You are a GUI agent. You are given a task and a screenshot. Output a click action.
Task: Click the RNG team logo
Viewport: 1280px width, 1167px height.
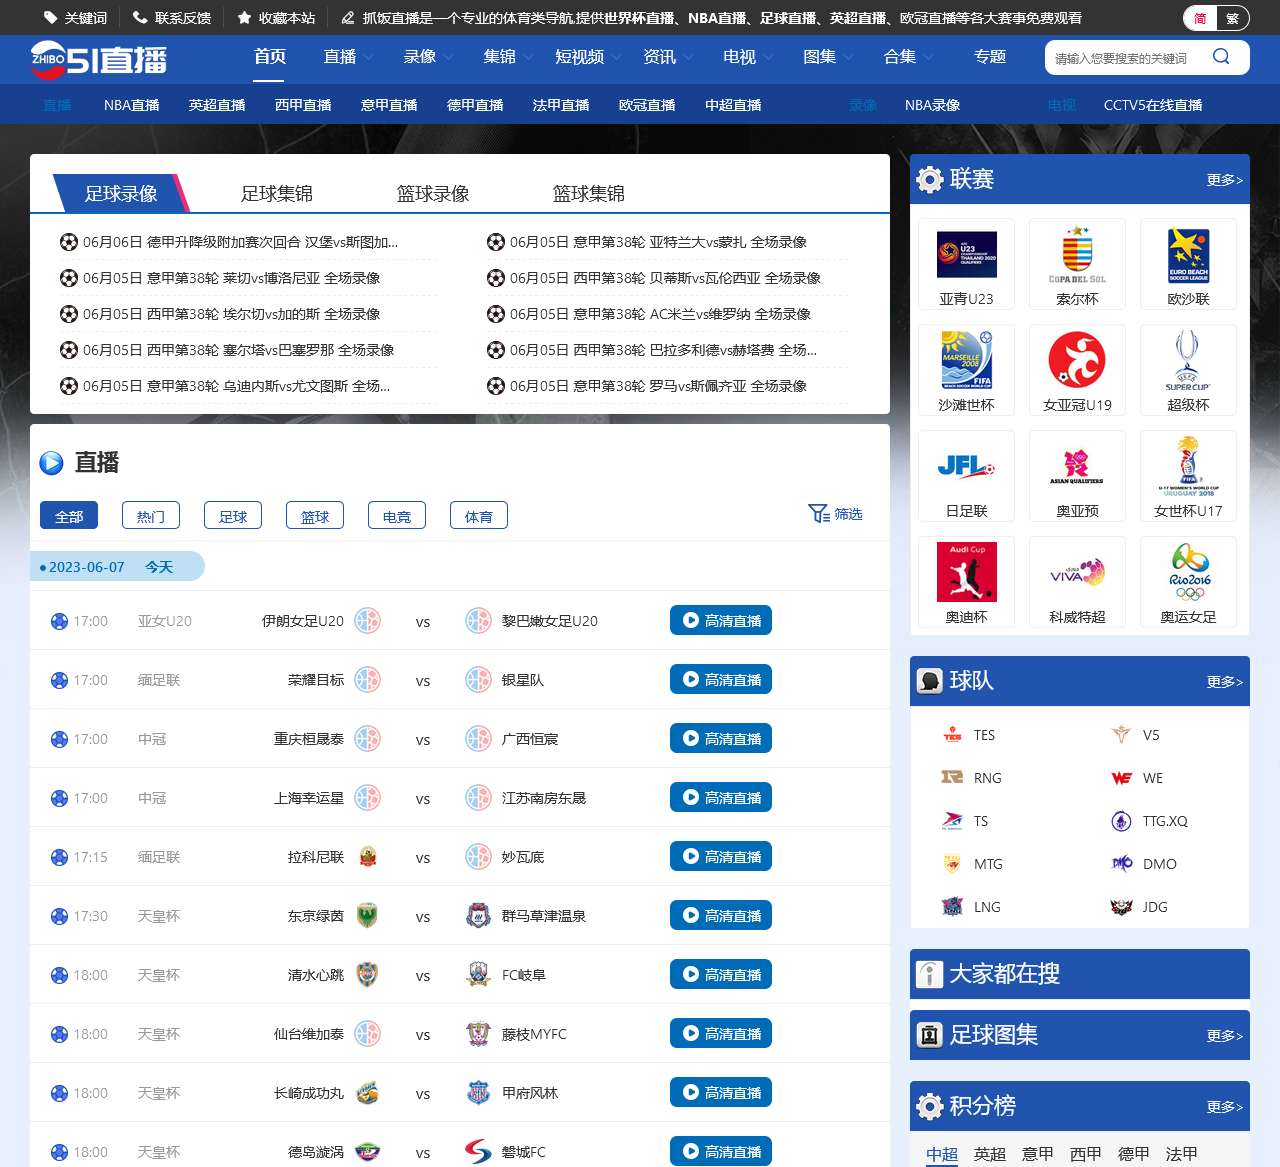pyautogui.click(x=952, y=778)
